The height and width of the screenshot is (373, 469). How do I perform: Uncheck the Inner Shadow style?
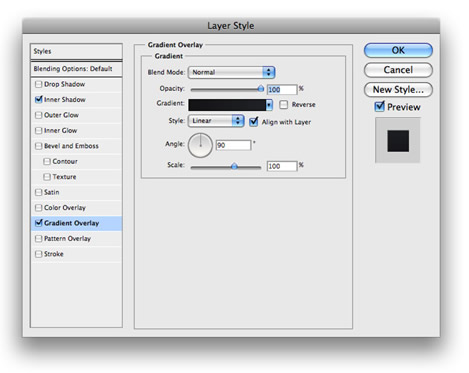(39, 100)
